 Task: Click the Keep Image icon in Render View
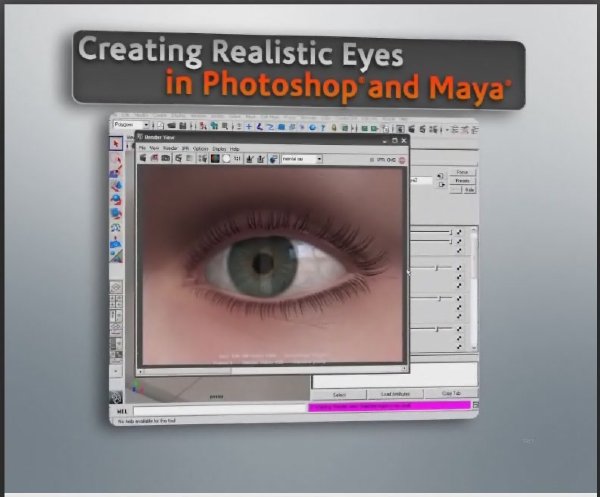click(250, 159)
